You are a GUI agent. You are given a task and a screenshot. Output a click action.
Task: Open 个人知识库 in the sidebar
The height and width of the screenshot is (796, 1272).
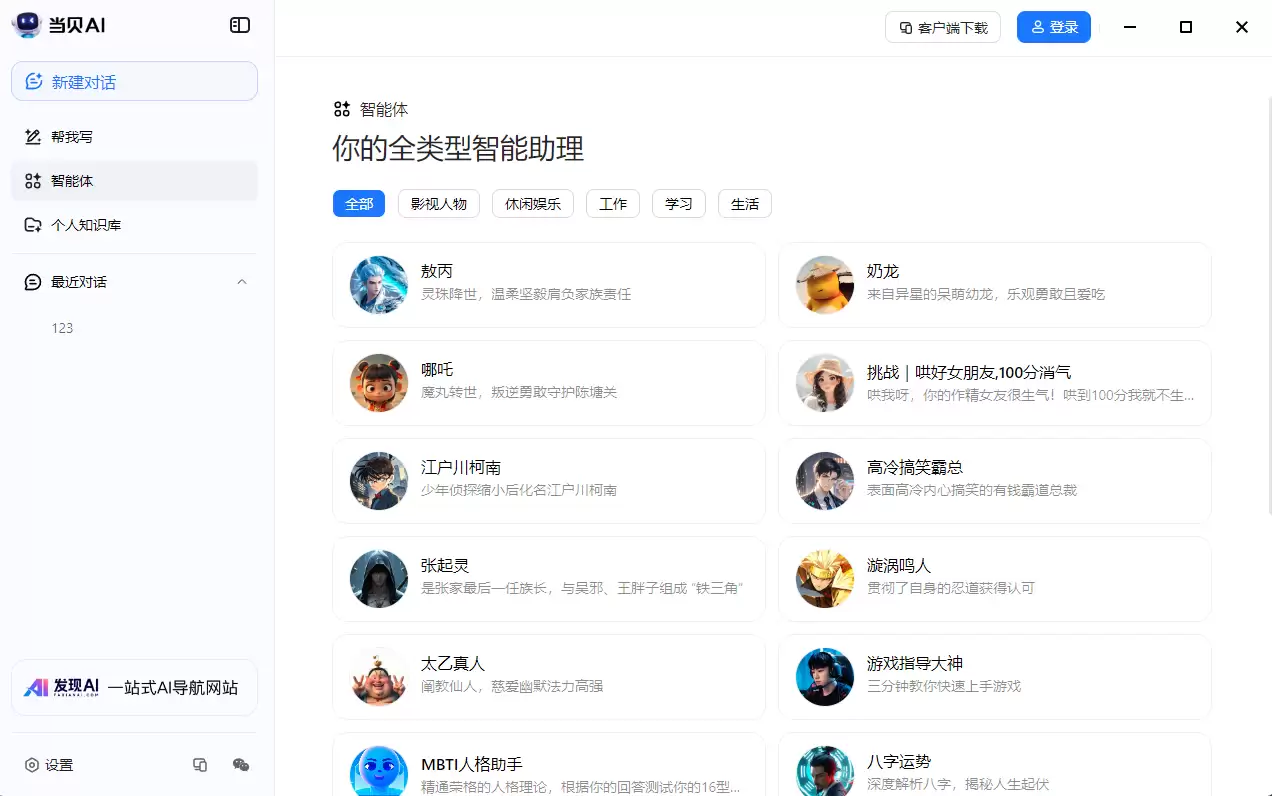86,225
